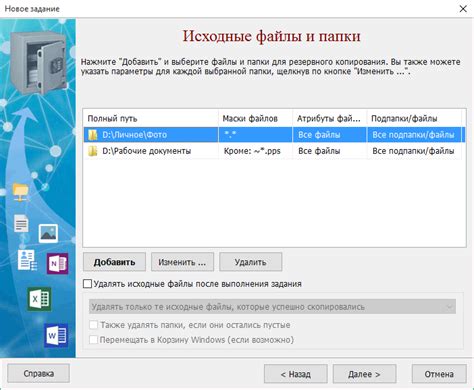Click the folder icon of D:\Личное\Фото row
The height and width of the screenshot is (390, 474).
(x=93, y=135)
